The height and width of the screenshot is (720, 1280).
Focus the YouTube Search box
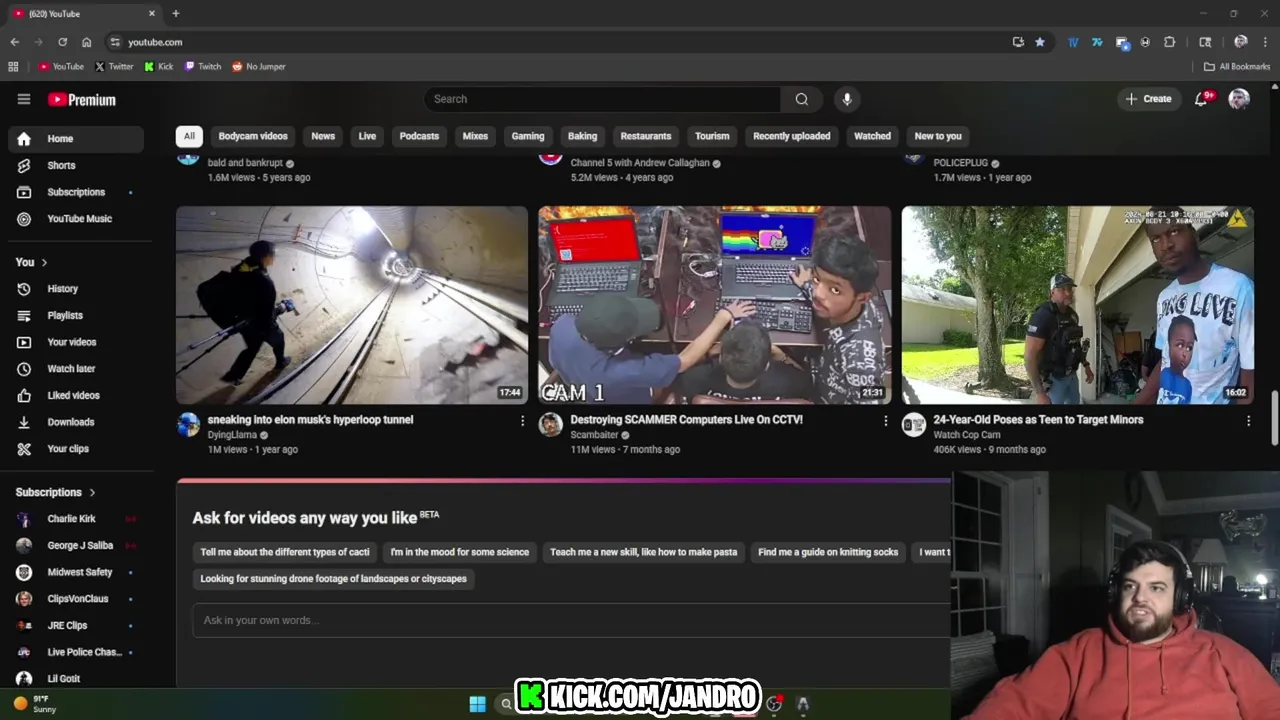click(602, 99)
